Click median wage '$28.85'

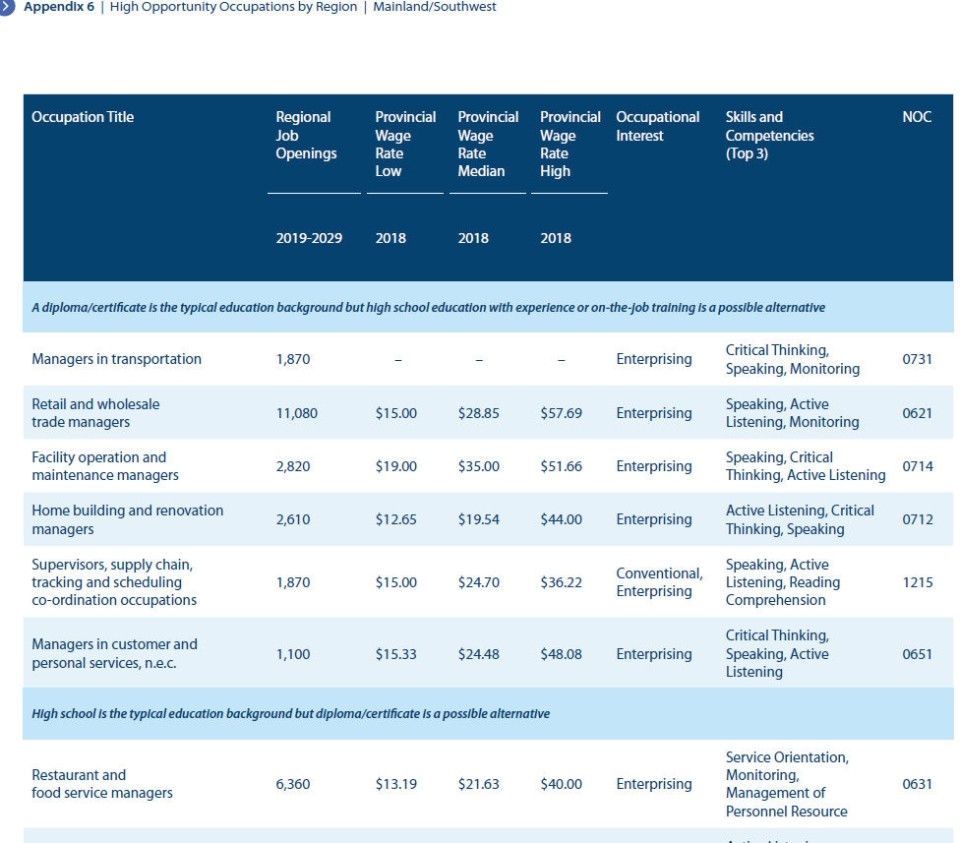[x=479, y=413]
